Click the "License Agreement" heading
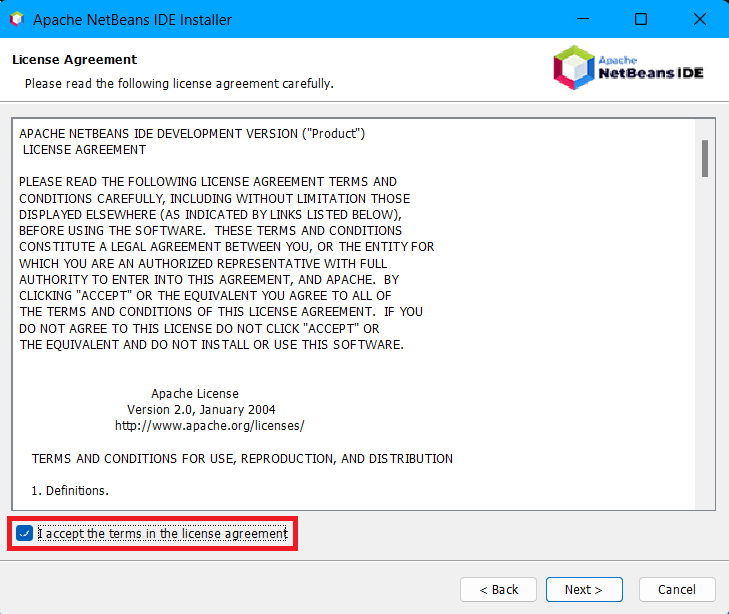729x614 pixels. click(74, 59)
